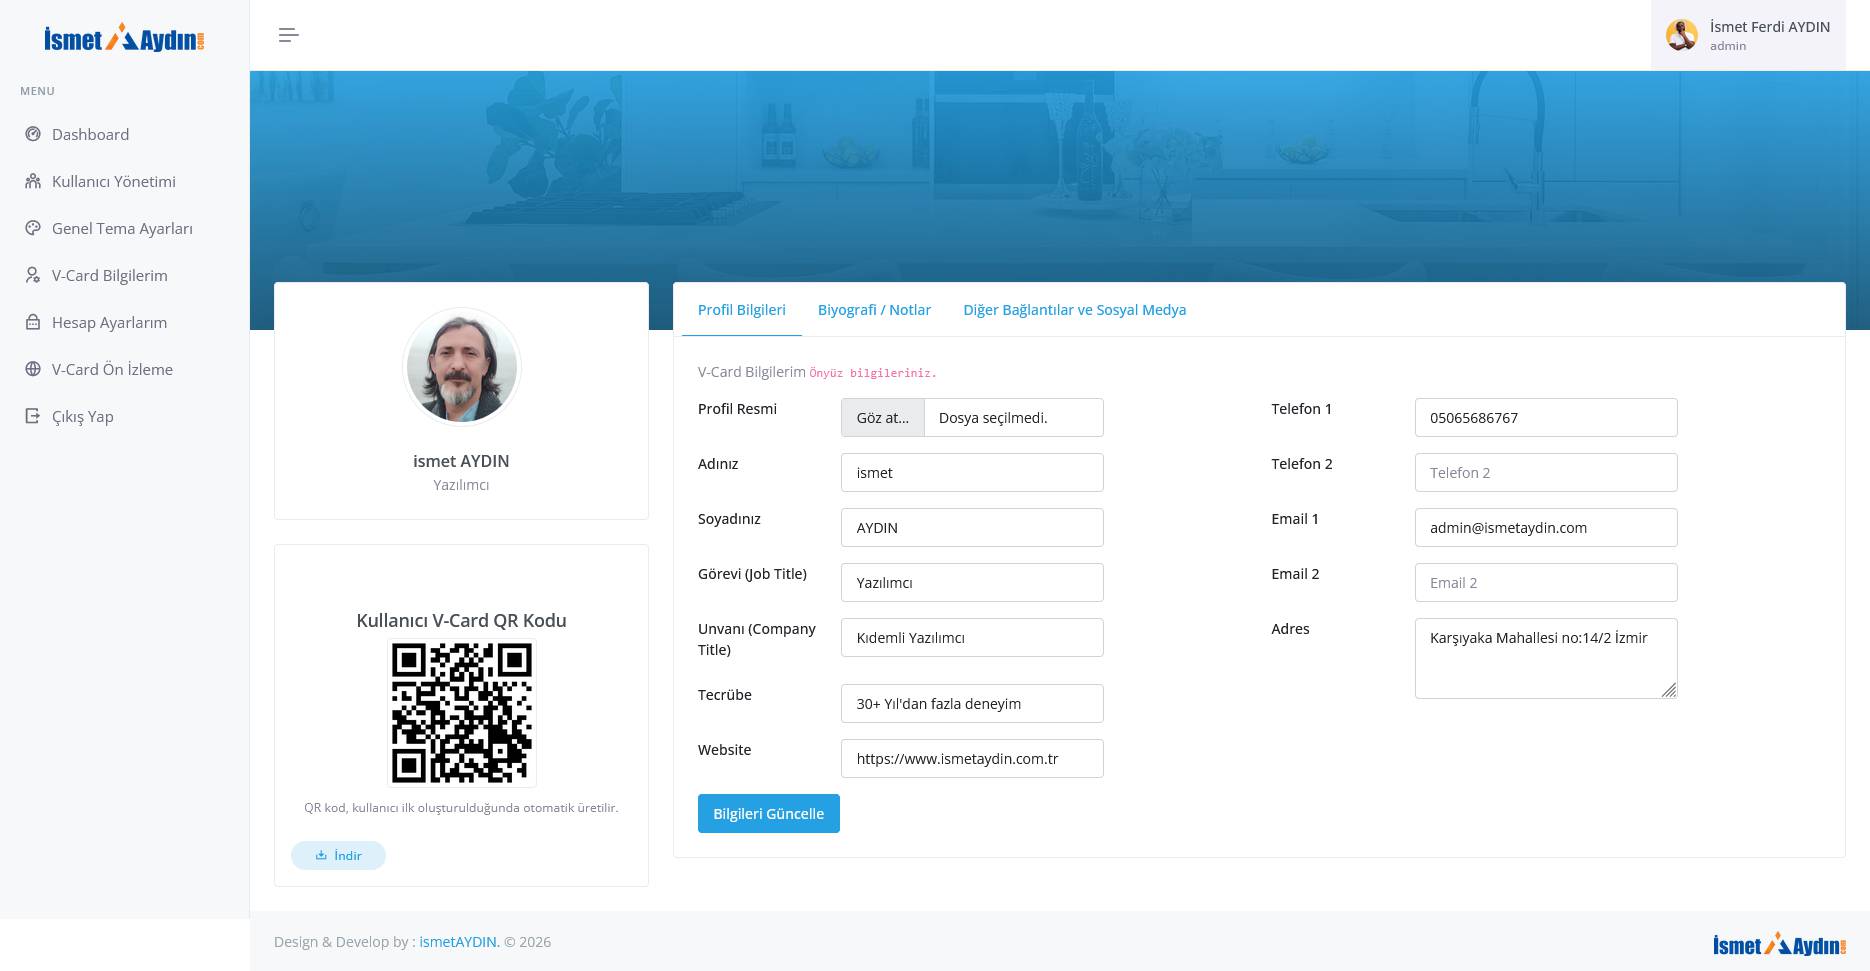Click the admin avatar in top bar

(1681, 35)
